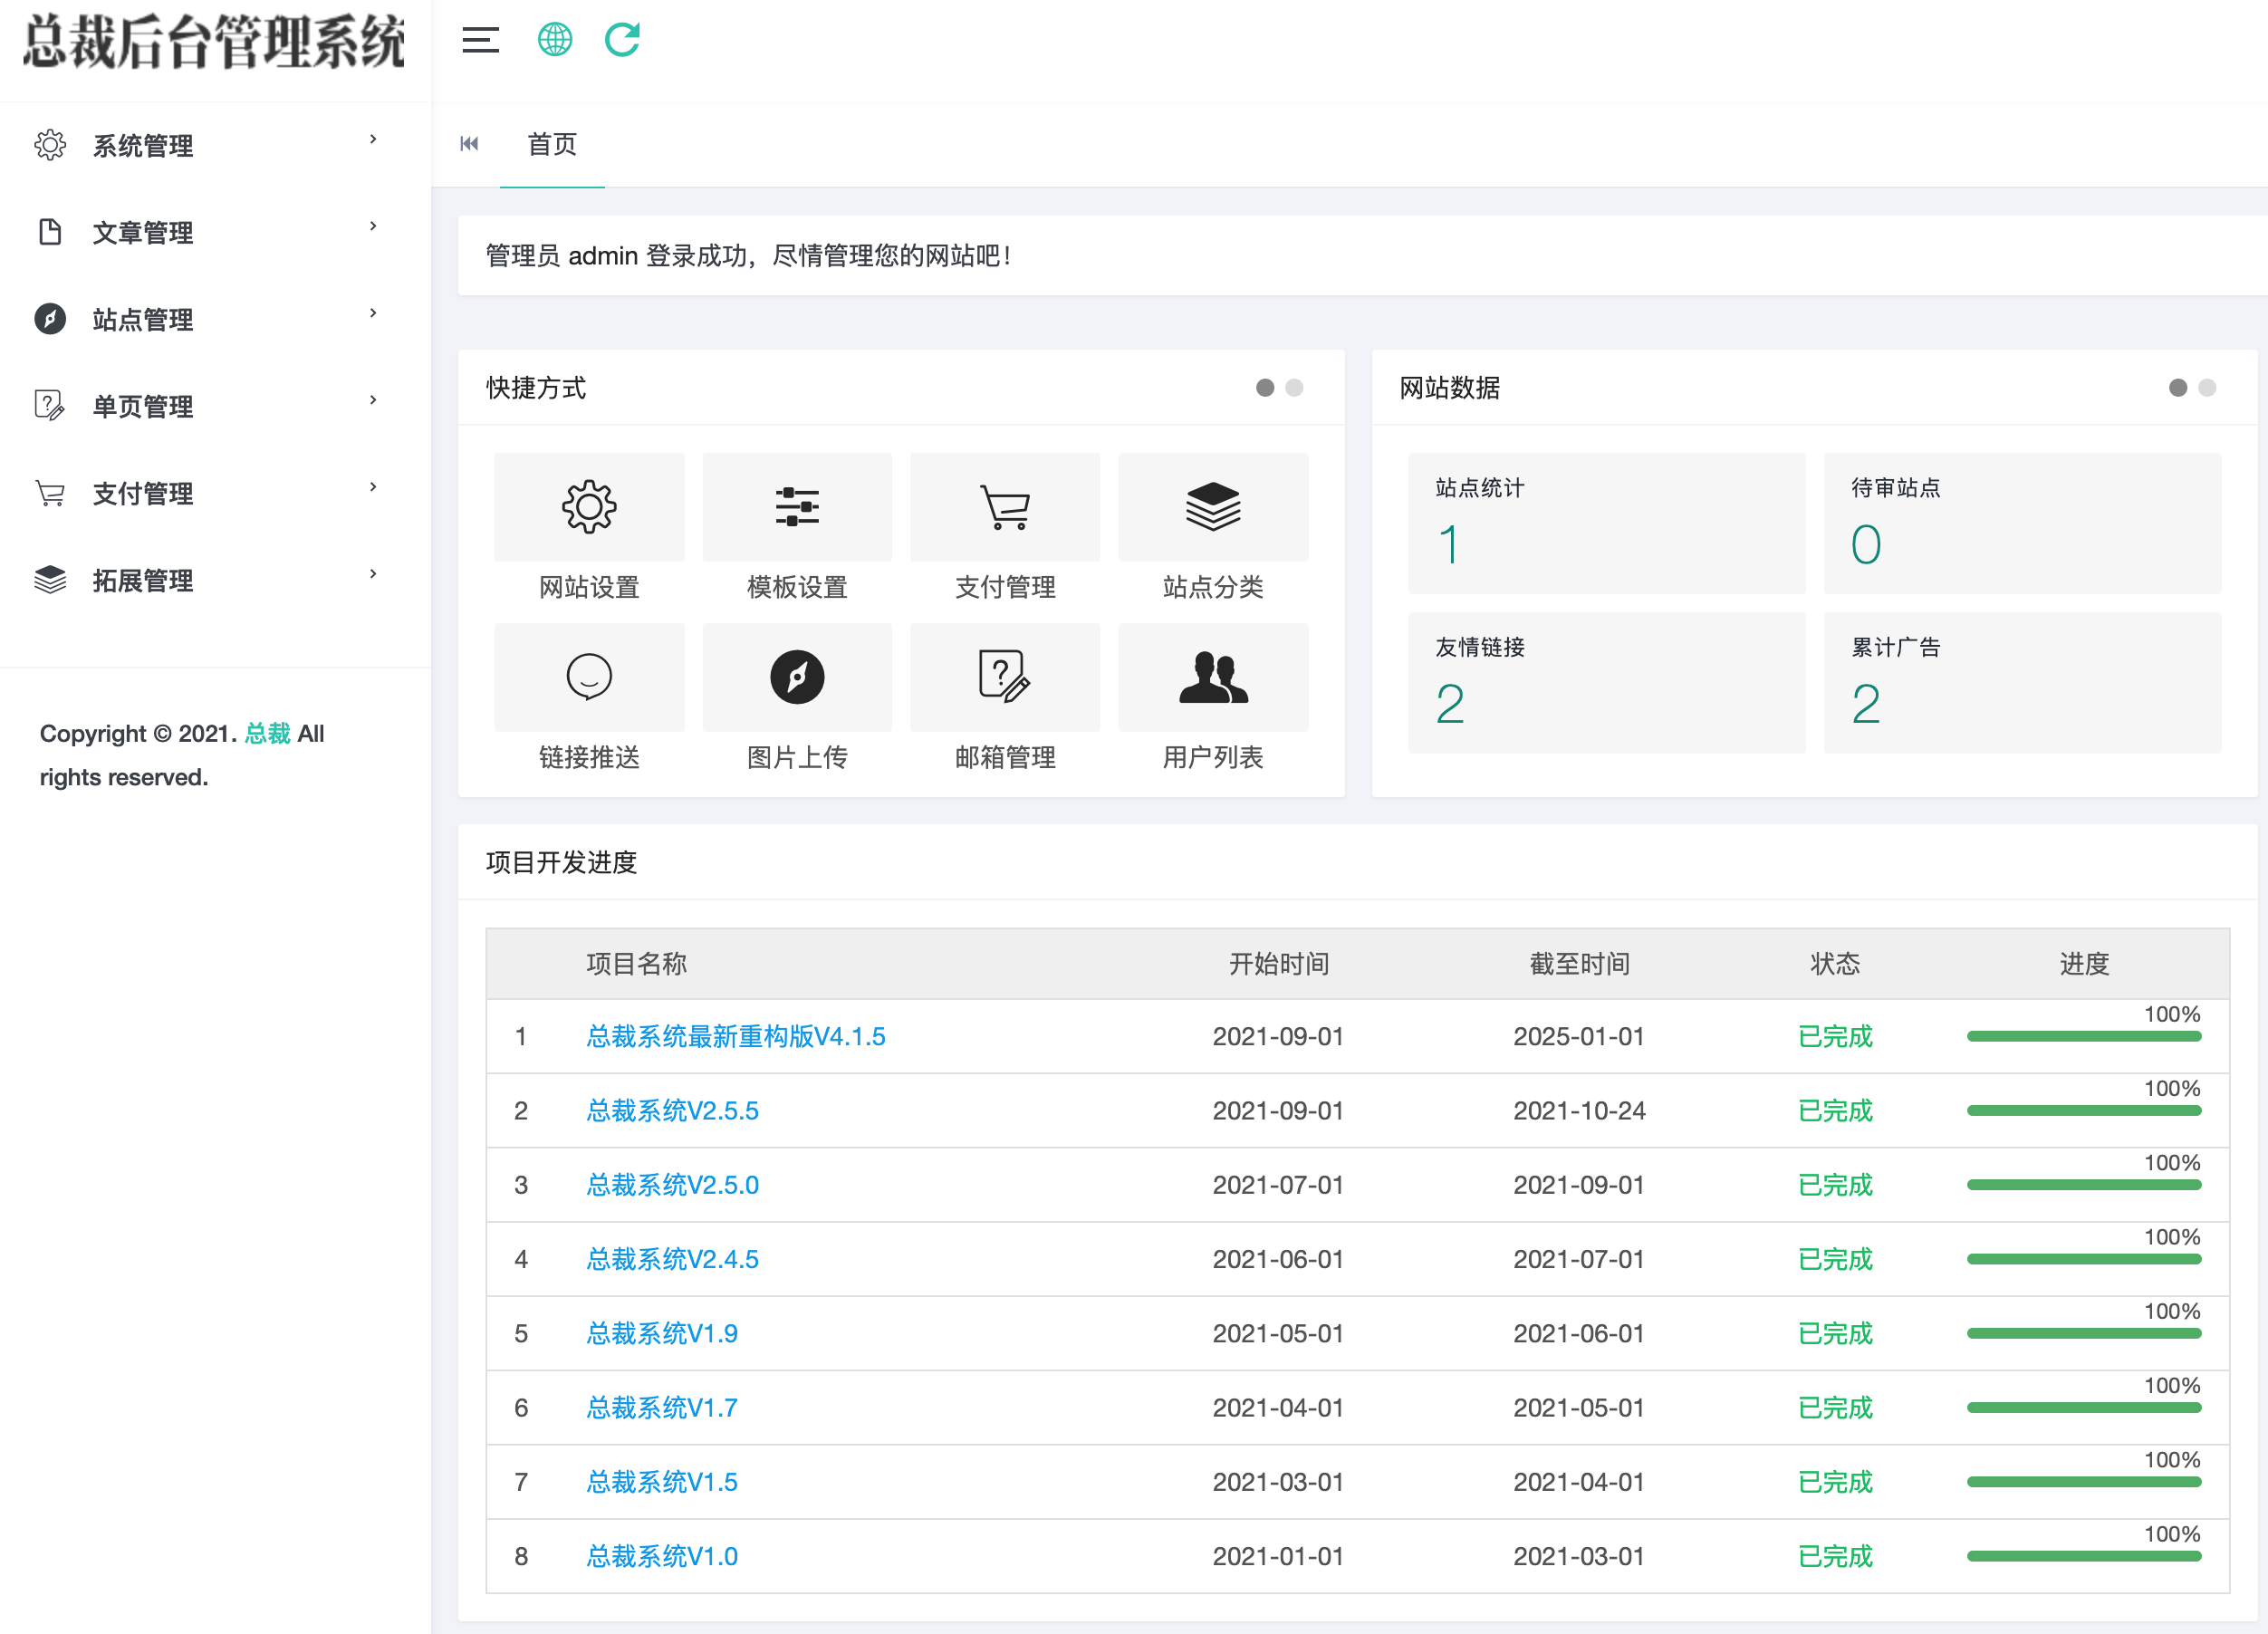Open 图片上传 compass shortcut
The height and width of the screenshot is (1634, 2268).
tap(797, 677)
